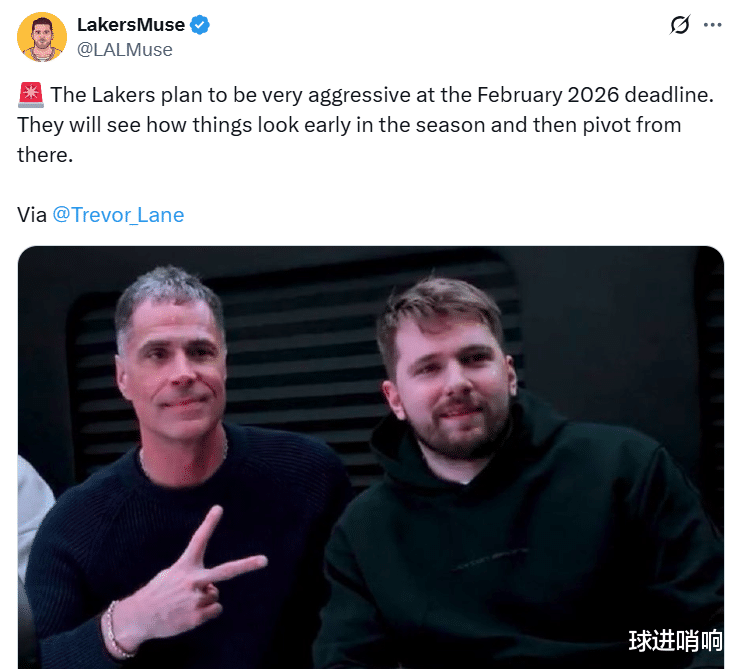
Task: Click the blue verified checkmark badge
Action: point(200,25)
